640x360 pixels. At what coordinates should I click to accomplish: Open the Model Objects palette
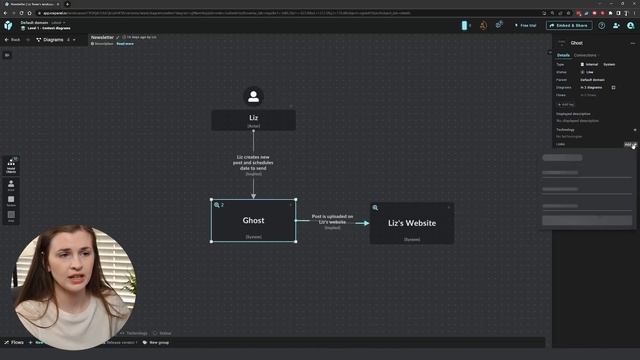pyautogui.click(x=11, y=166)
